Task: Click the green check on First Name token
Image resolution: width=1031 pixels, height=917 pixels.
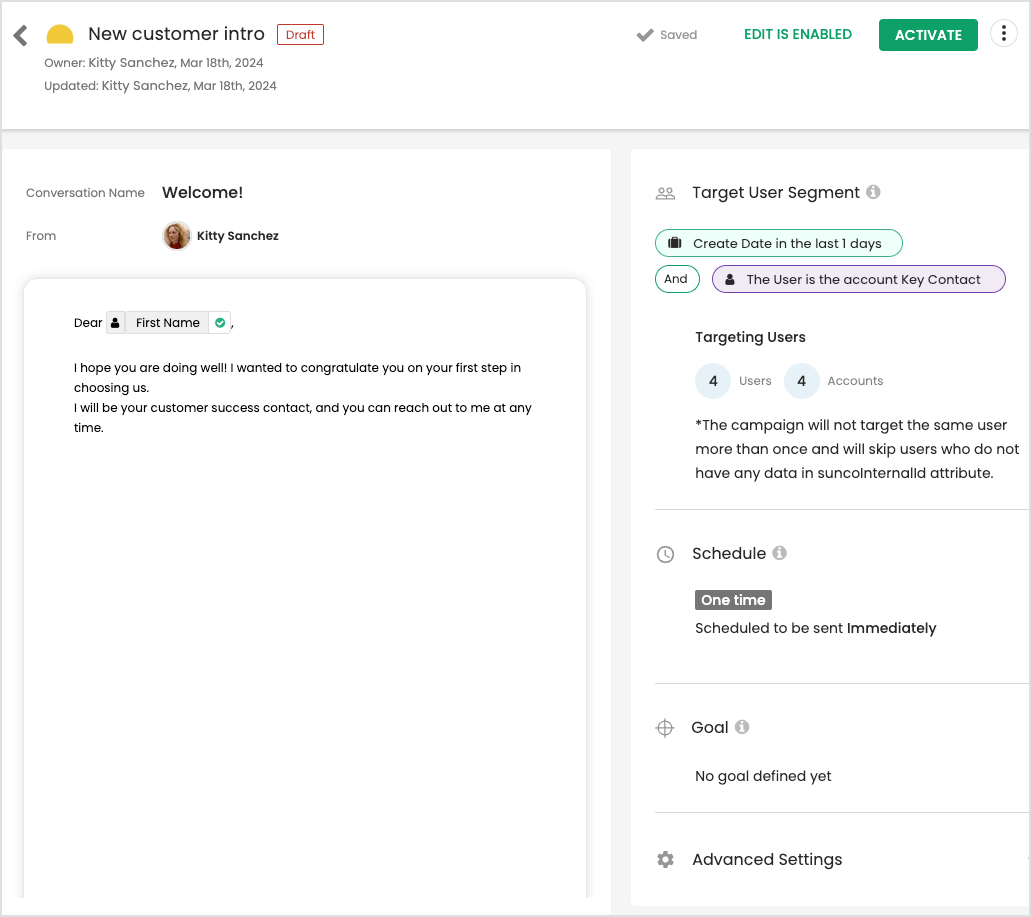Action: point(220,323)
